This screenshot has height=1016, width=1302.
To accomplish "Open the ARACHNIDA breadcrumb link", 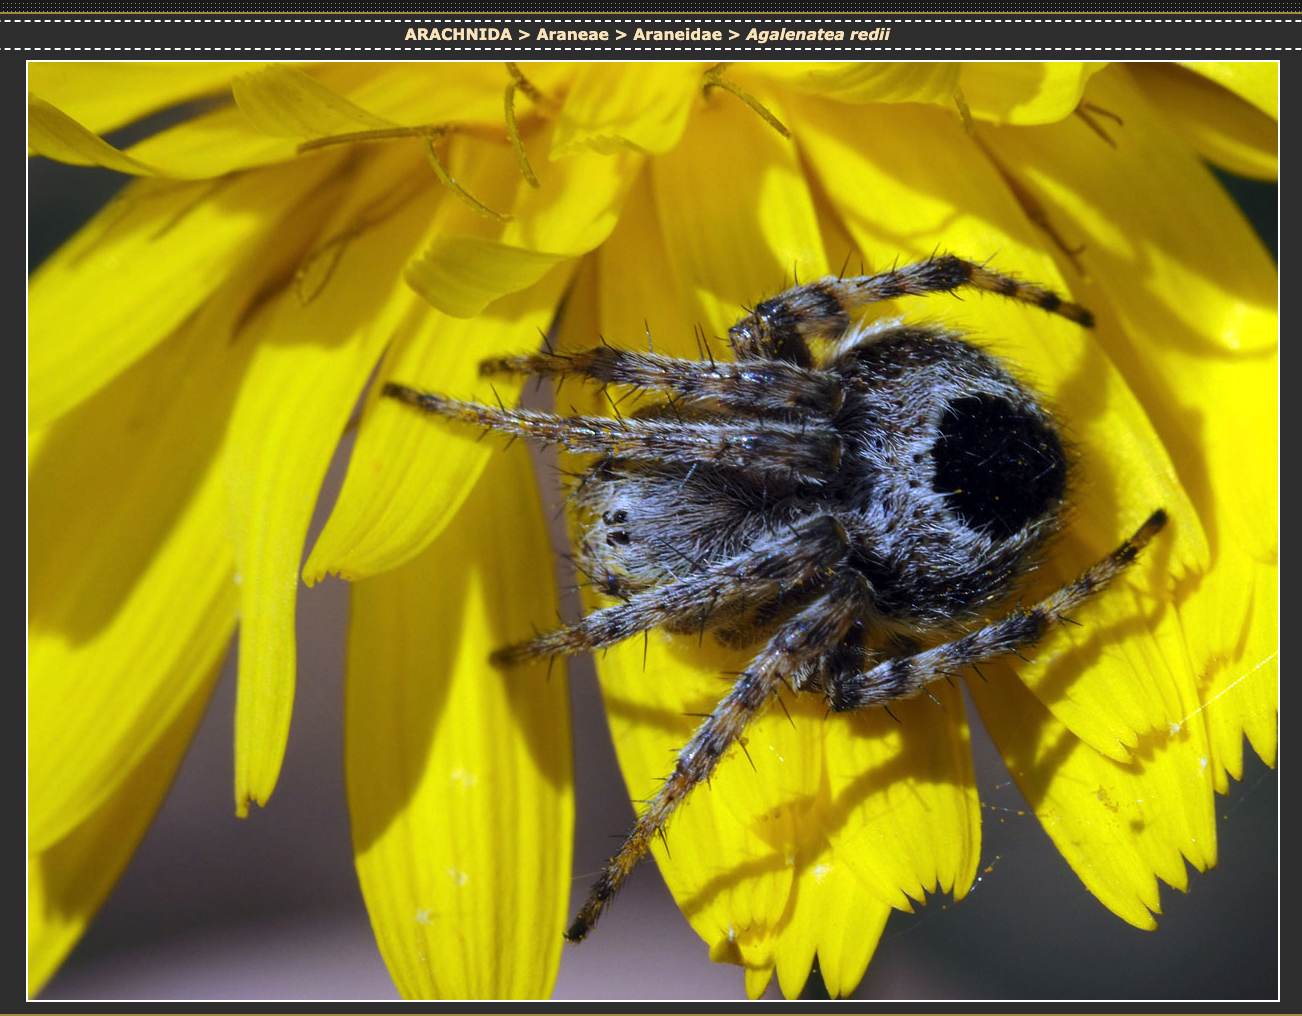I will point(458,35).
